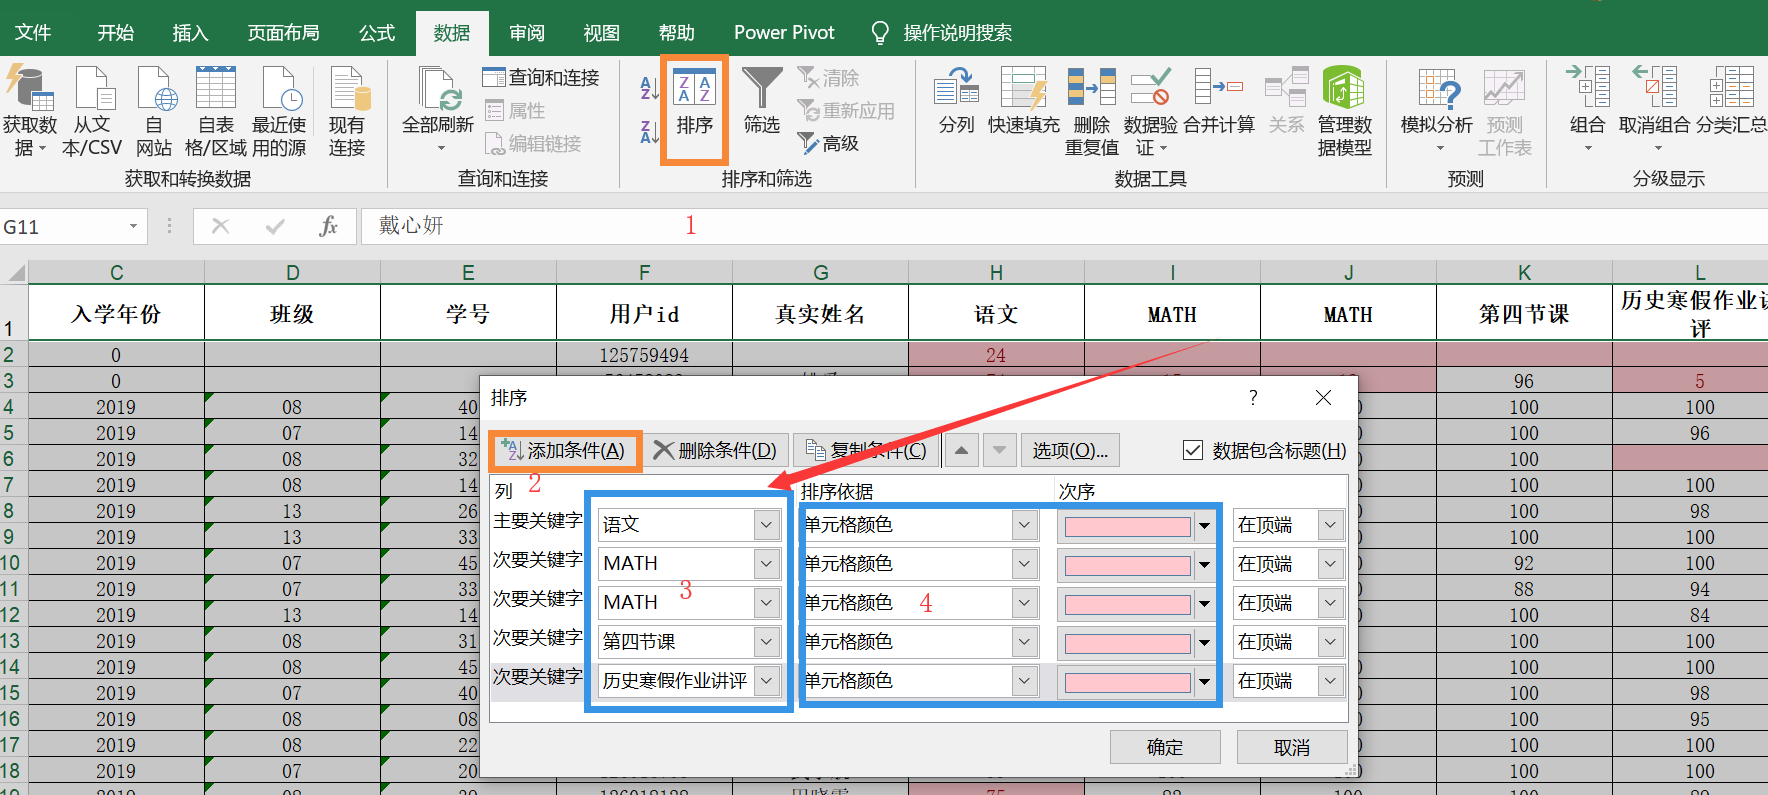Viewport: 1768px width, 795px height.
Task: Switch to the 公式 (Formulas) tab
Action: [377, 33]
